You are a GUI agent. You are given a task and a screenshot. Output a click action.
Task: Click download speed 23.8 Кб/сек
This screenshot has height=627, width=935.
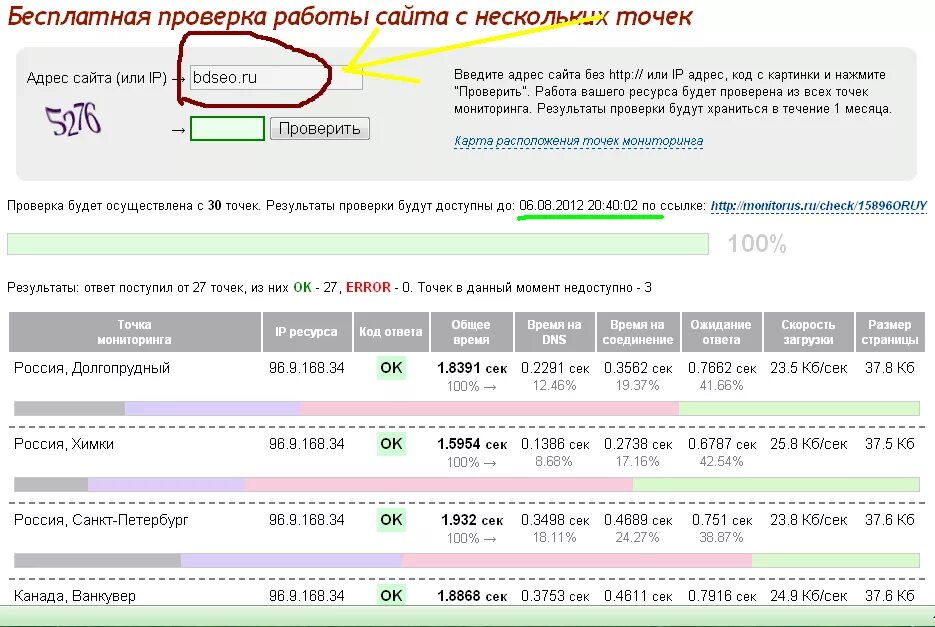click(809, 520)
